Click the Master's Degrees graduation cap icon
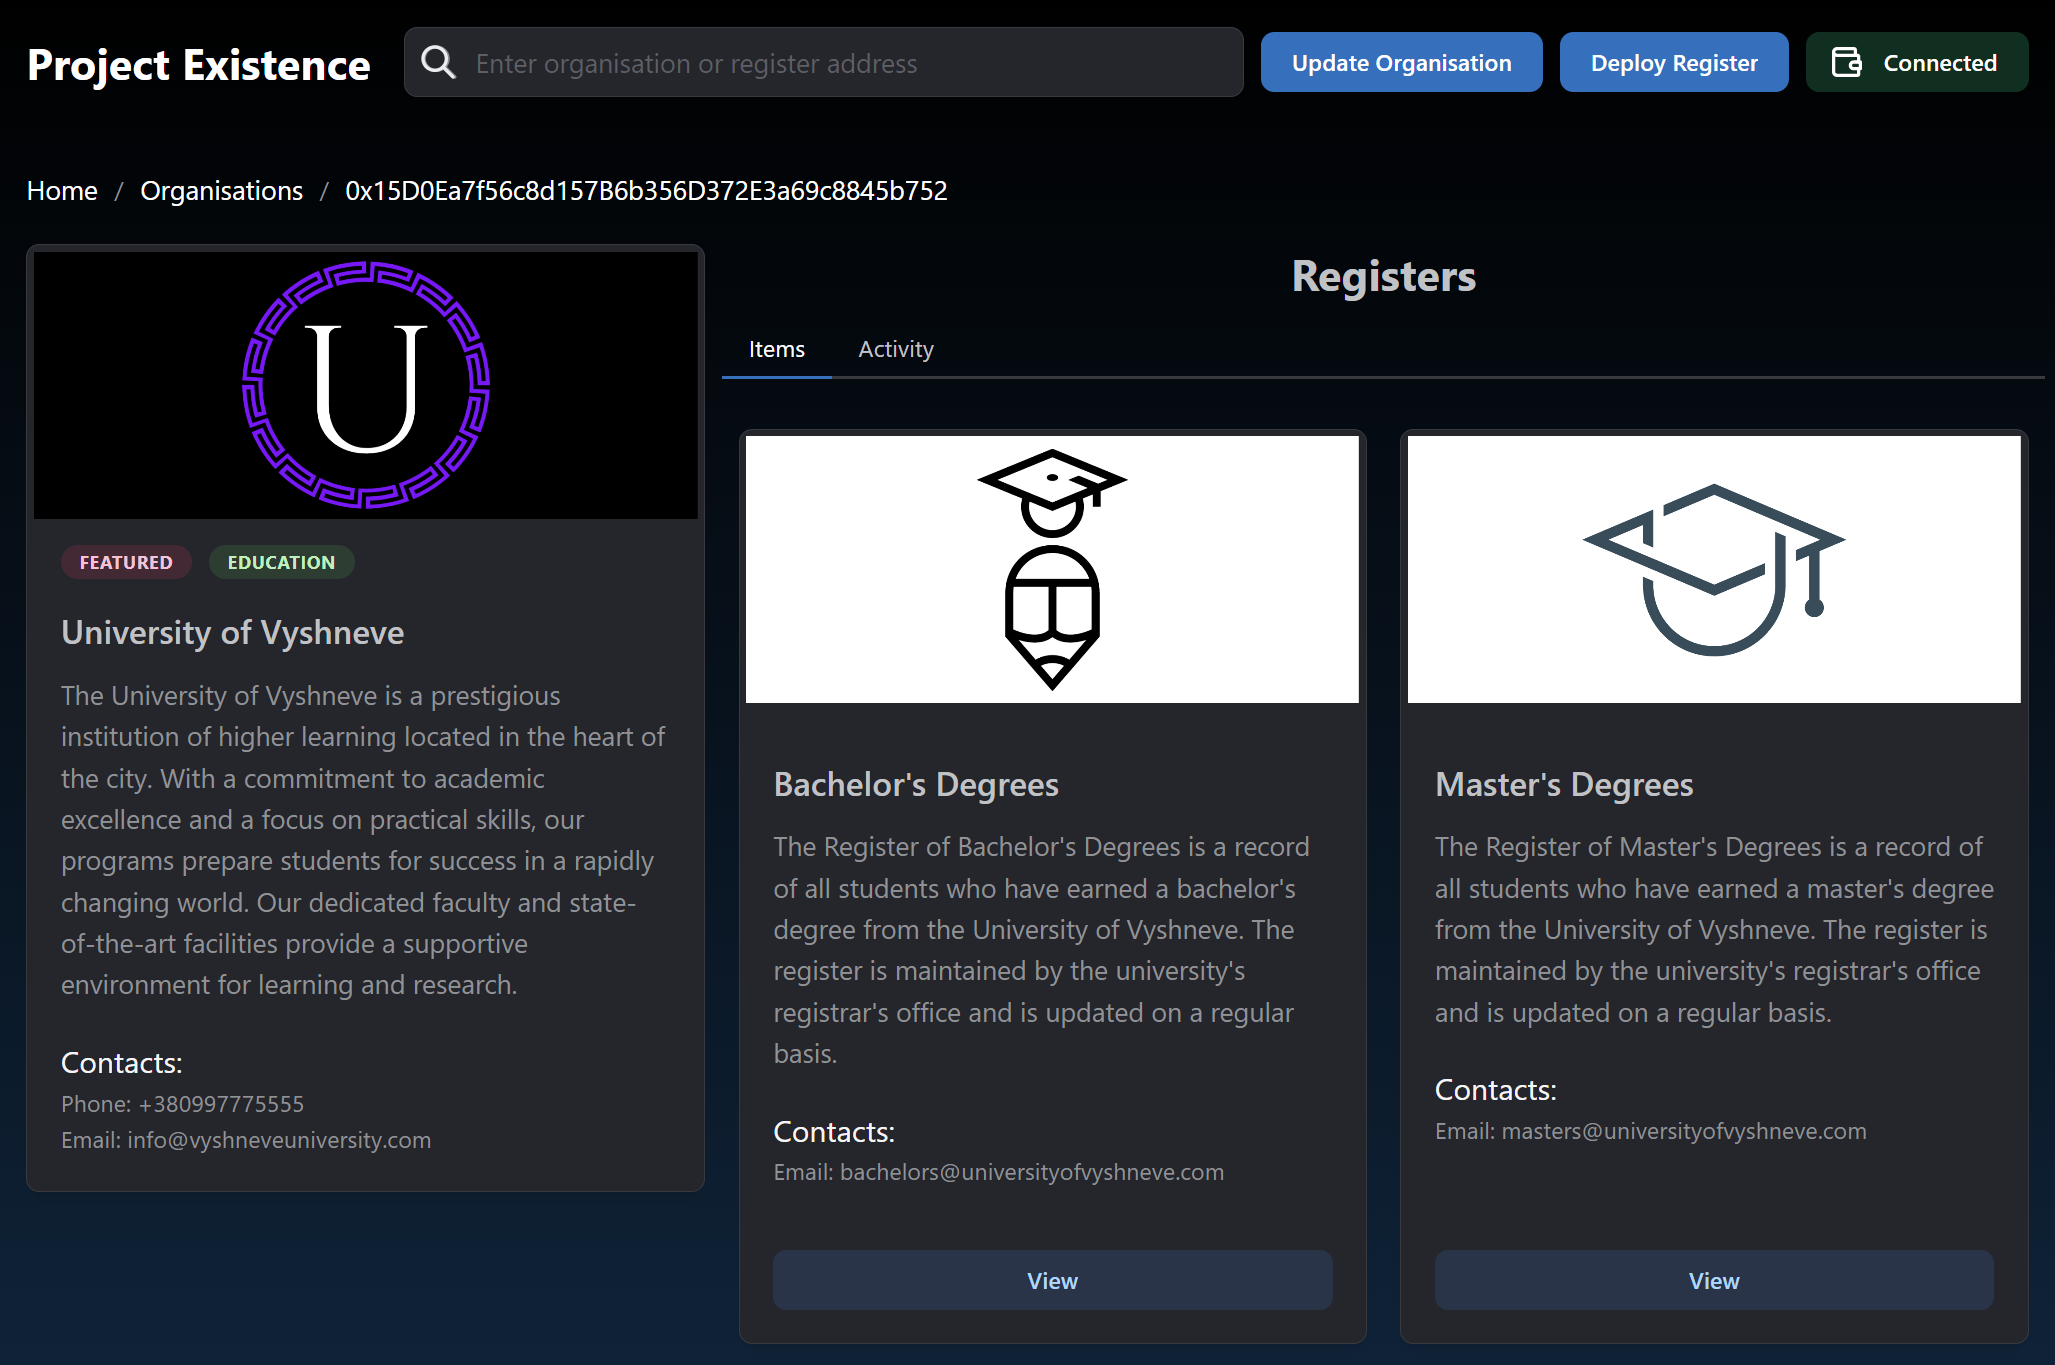Image resolution: width=2055 pixels, height=1365 pixels. [1714, 568]
